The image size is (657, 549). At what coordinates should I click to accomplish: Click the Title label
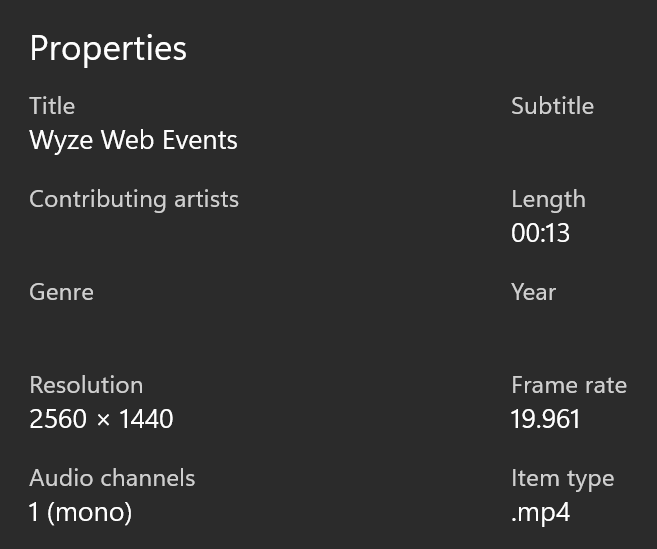point(52,106)
